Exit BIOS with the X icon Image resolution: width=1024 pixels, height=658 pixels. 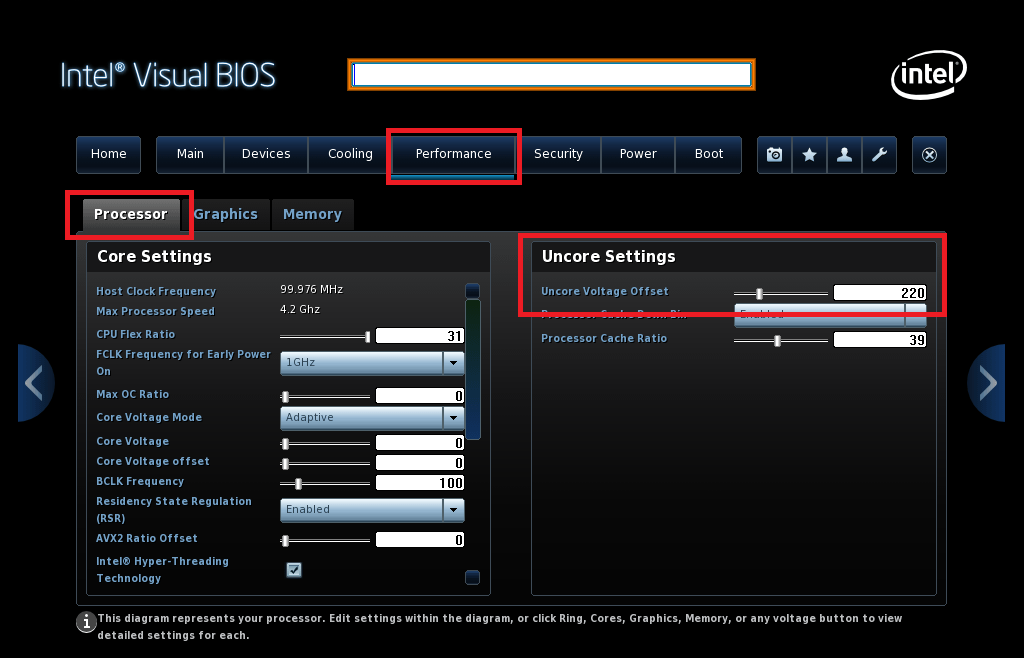(x=929, y=155)
